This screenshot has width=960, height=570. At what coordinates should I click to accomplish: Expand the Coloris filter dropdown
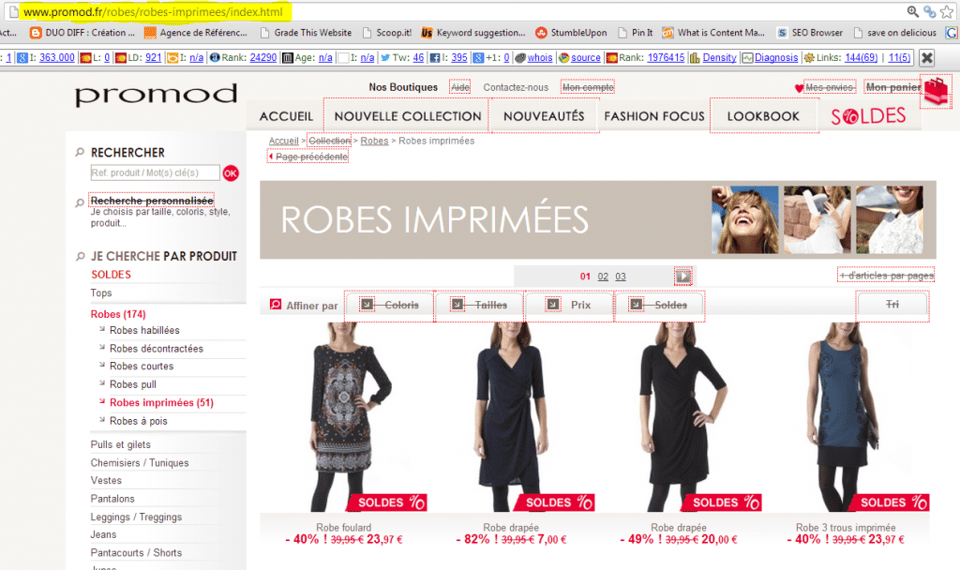[x=390, y=305]
